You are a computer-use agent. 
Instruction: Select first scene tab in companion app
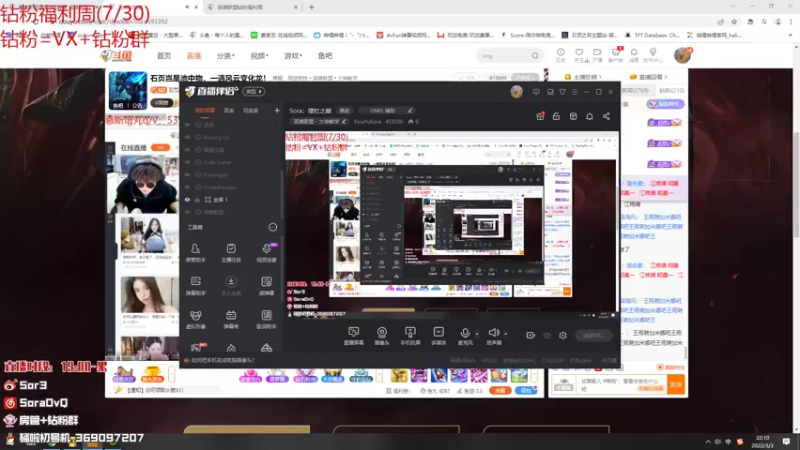click(x=205, y=110)
